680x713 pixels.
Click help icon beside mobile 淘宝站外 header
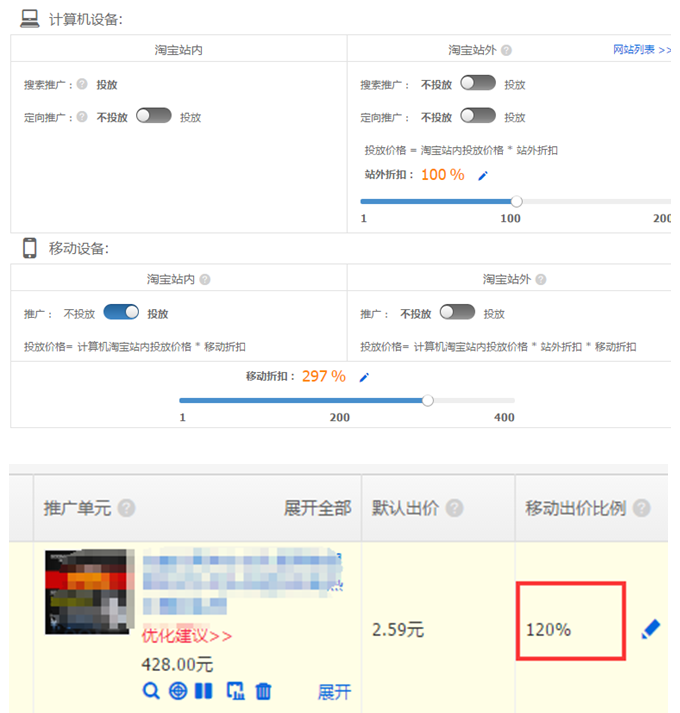[x=541, y=279]
